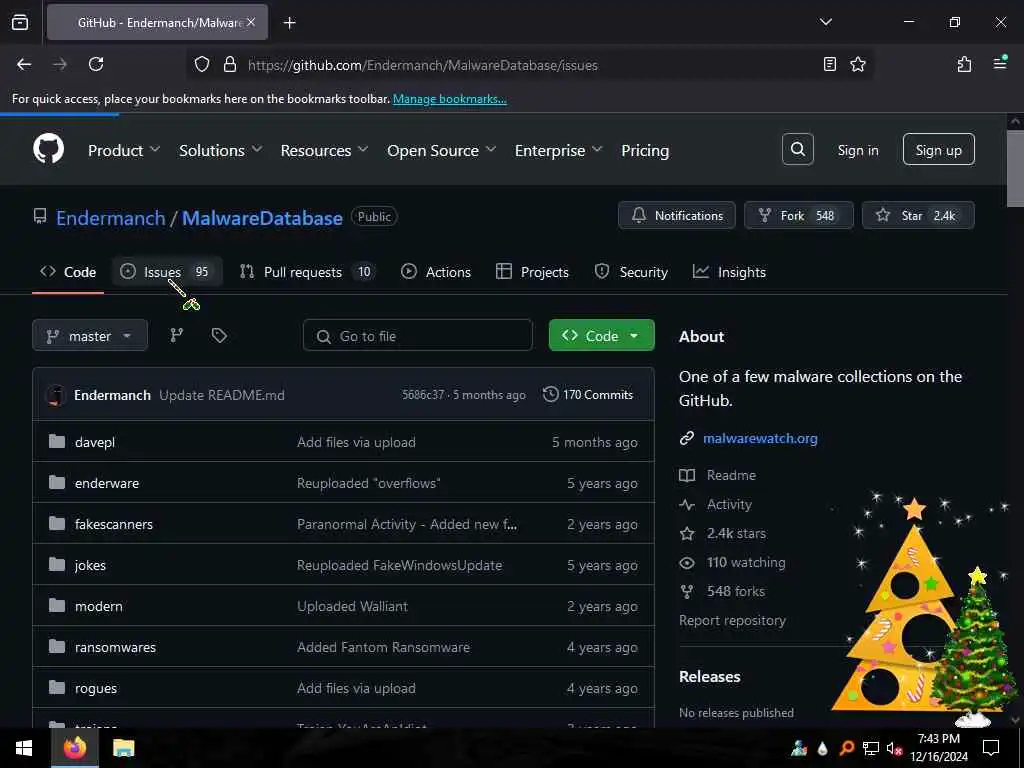Open the GitHub search magnifier button
The height and width of the screenshot is (768, 1024).
(797, 150)
